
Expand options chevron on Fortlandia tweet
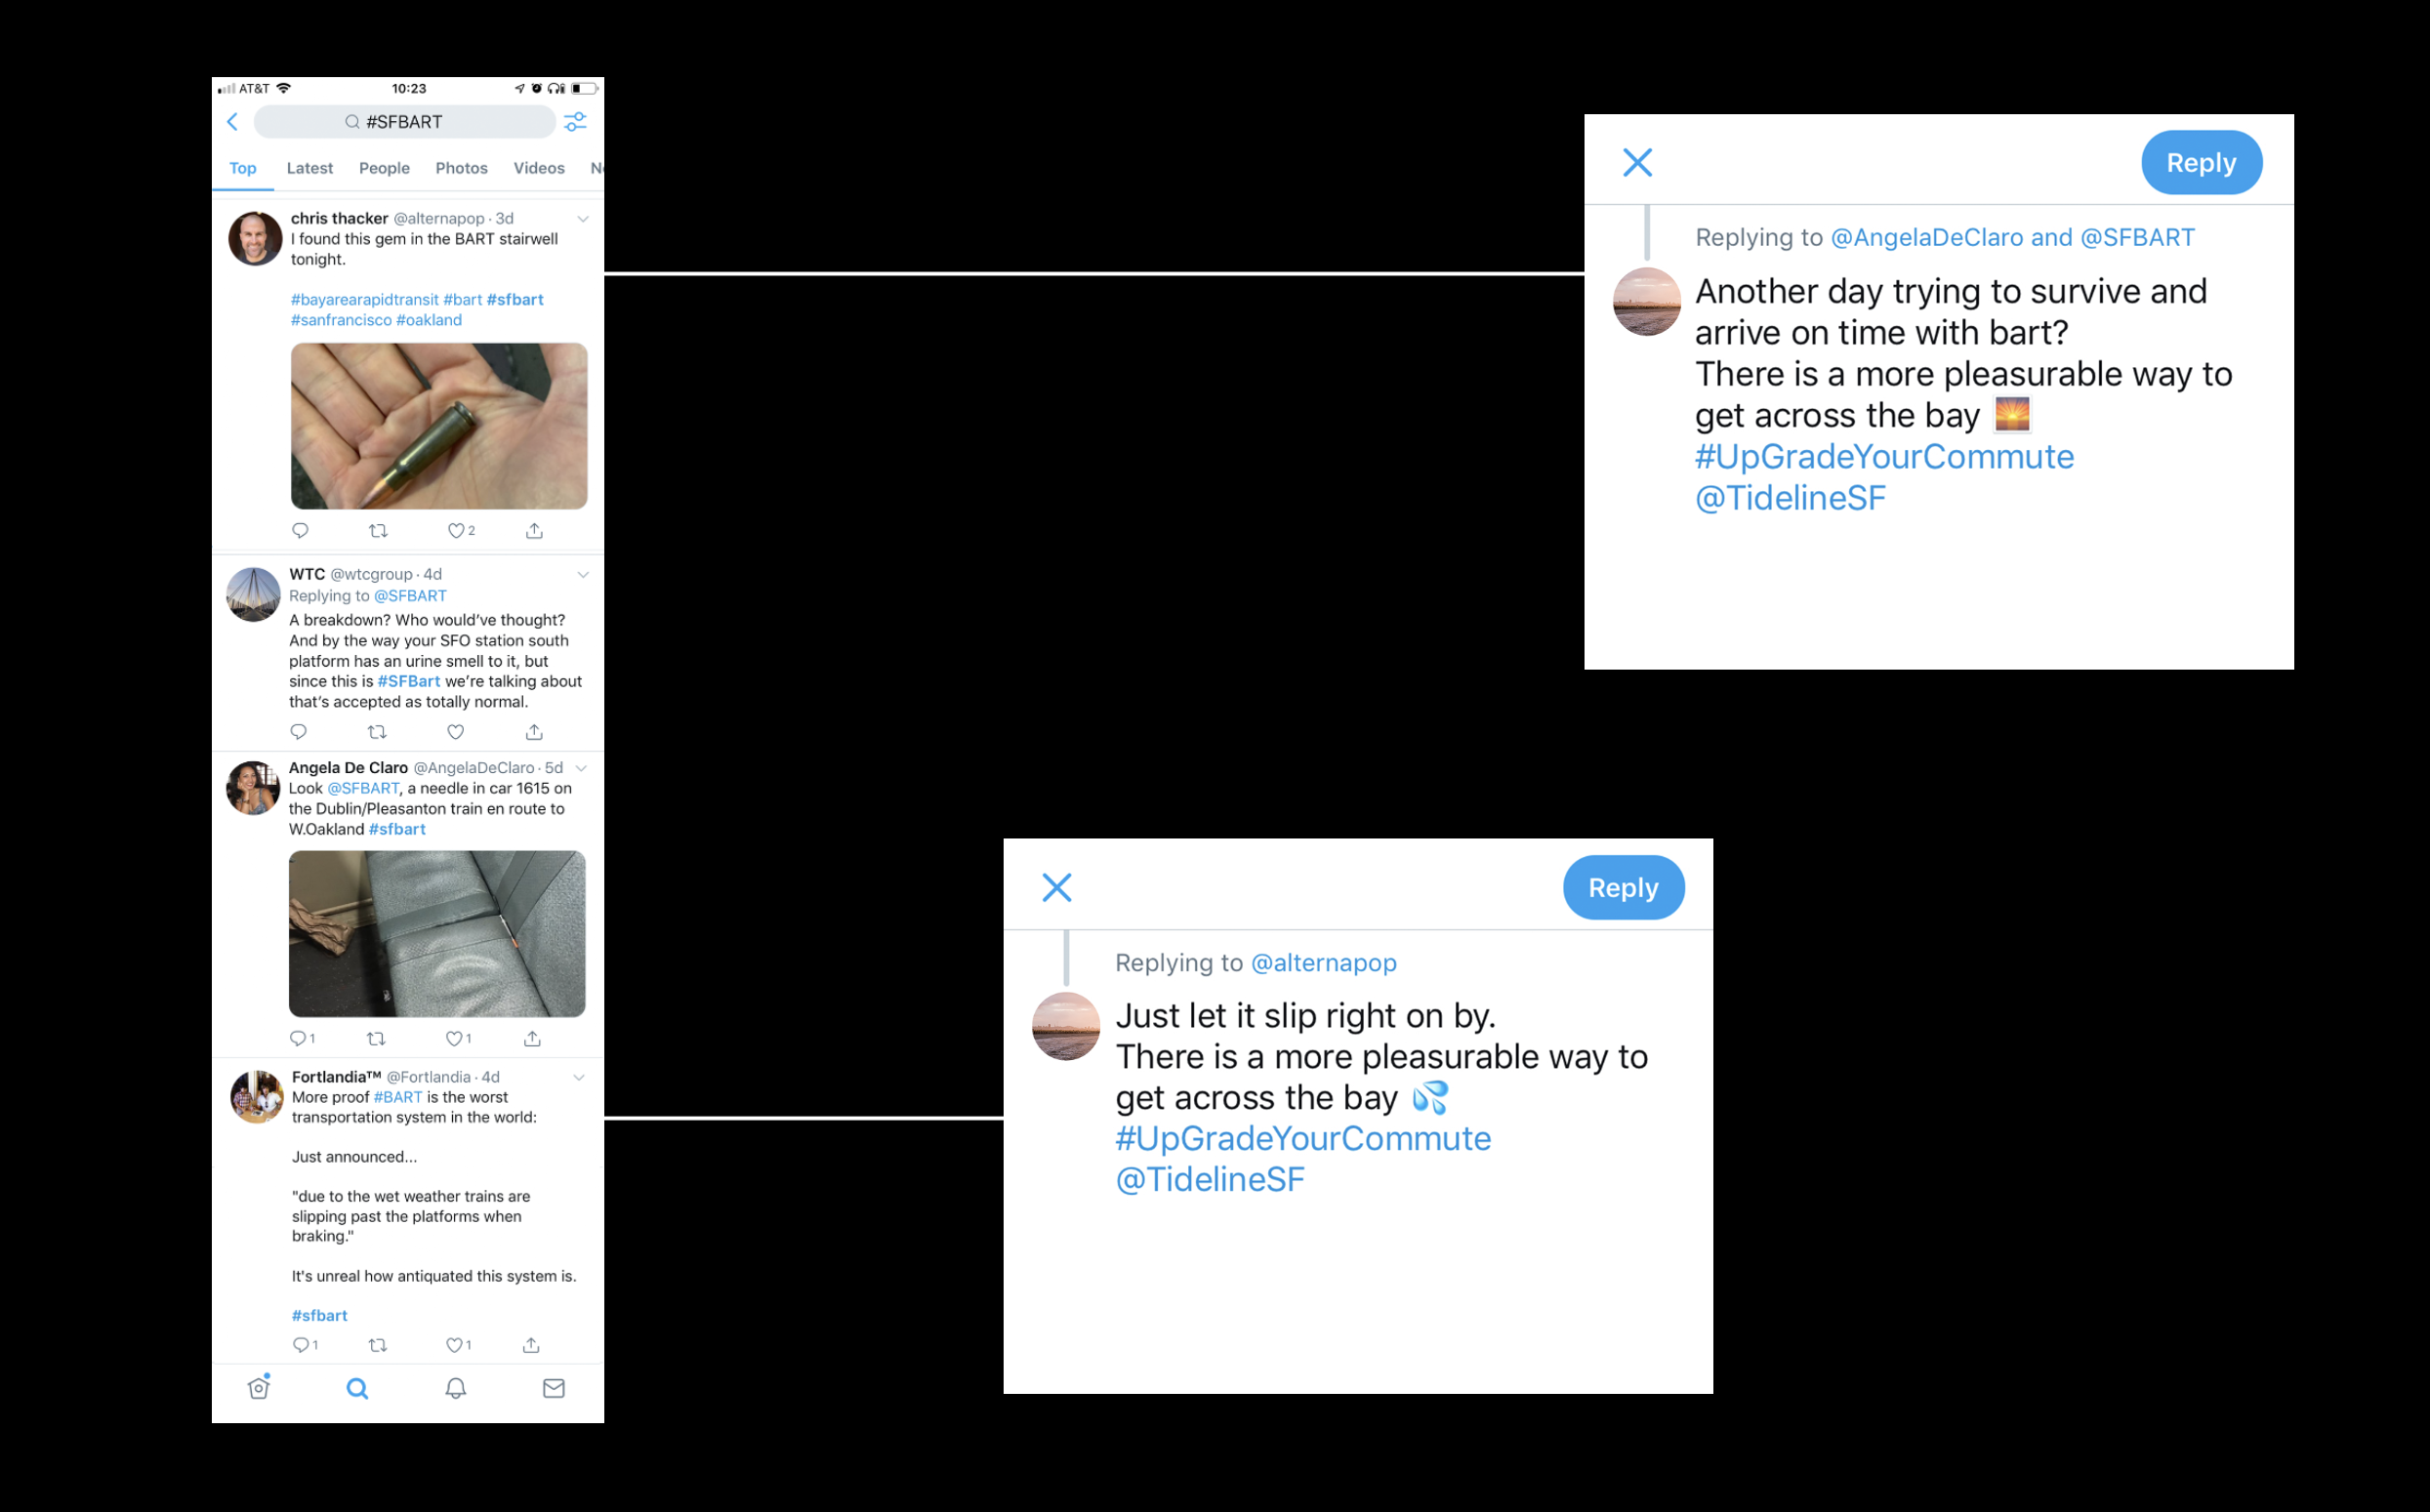click(x=579, y=1078)
